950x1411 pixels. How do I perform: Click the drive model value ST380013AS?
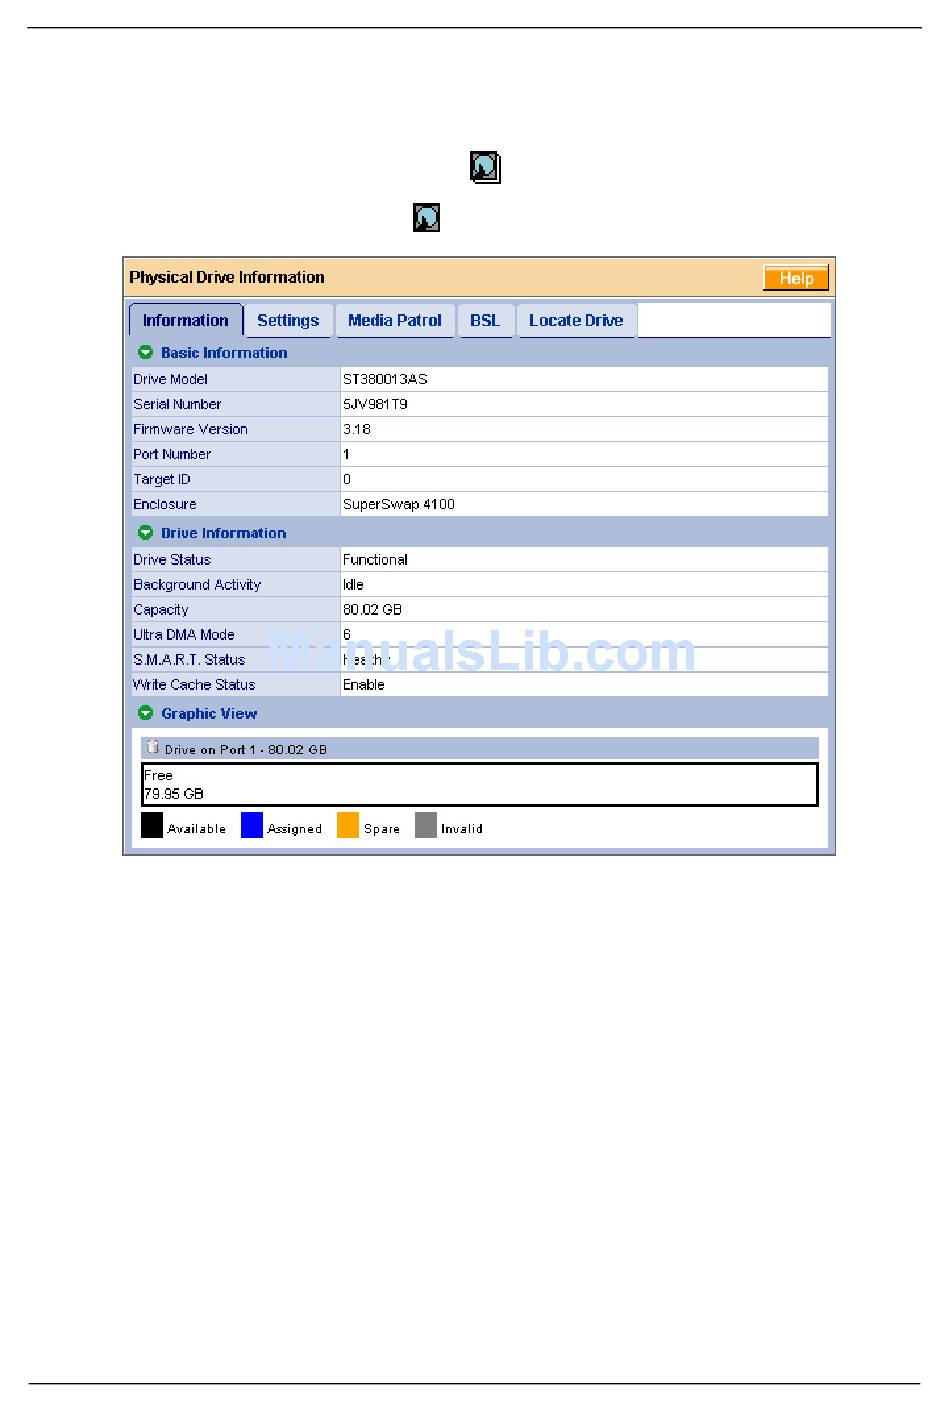point(385,379)
